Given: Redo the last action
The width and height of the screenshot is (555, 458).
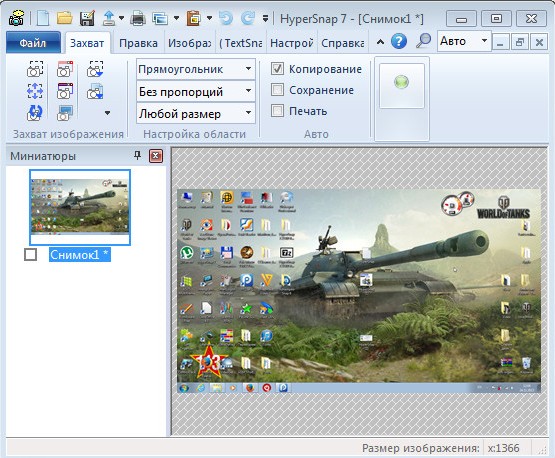Looking at the screenshot, I should coord(248,18).
